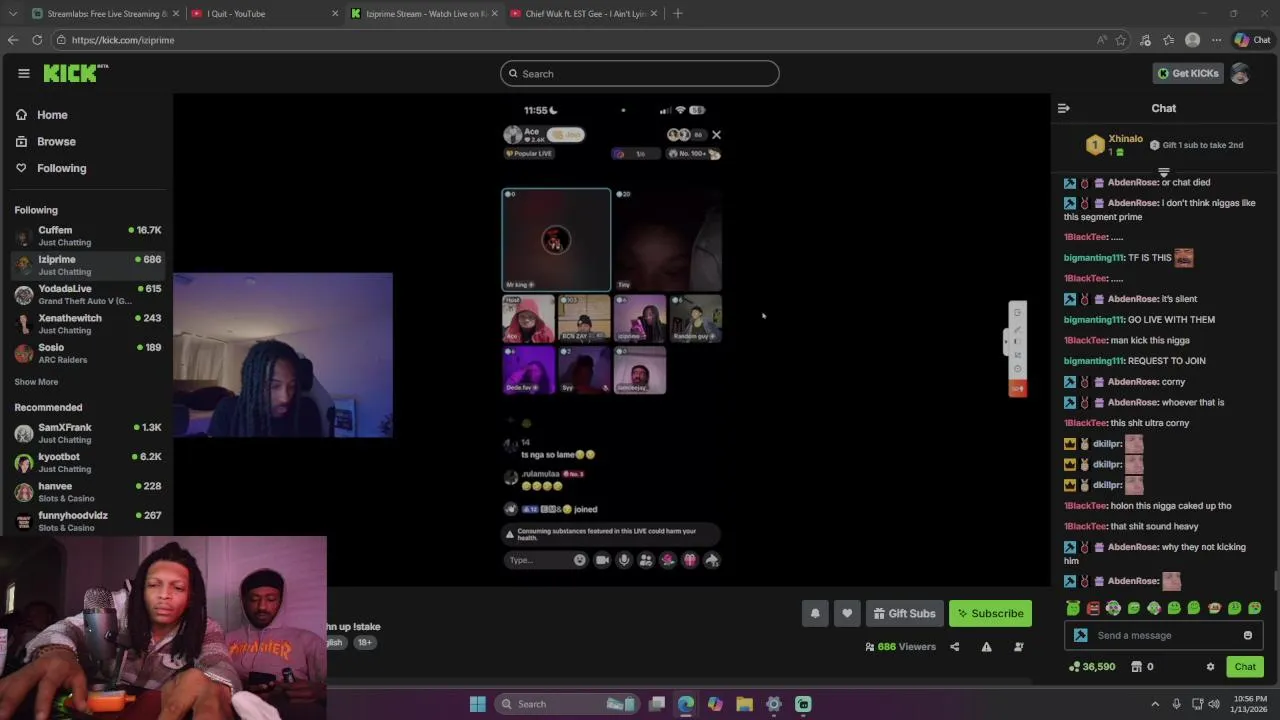This screenshot has height=720, width=1280.
Task: Click the Kick search box
Action: (640, 73)
